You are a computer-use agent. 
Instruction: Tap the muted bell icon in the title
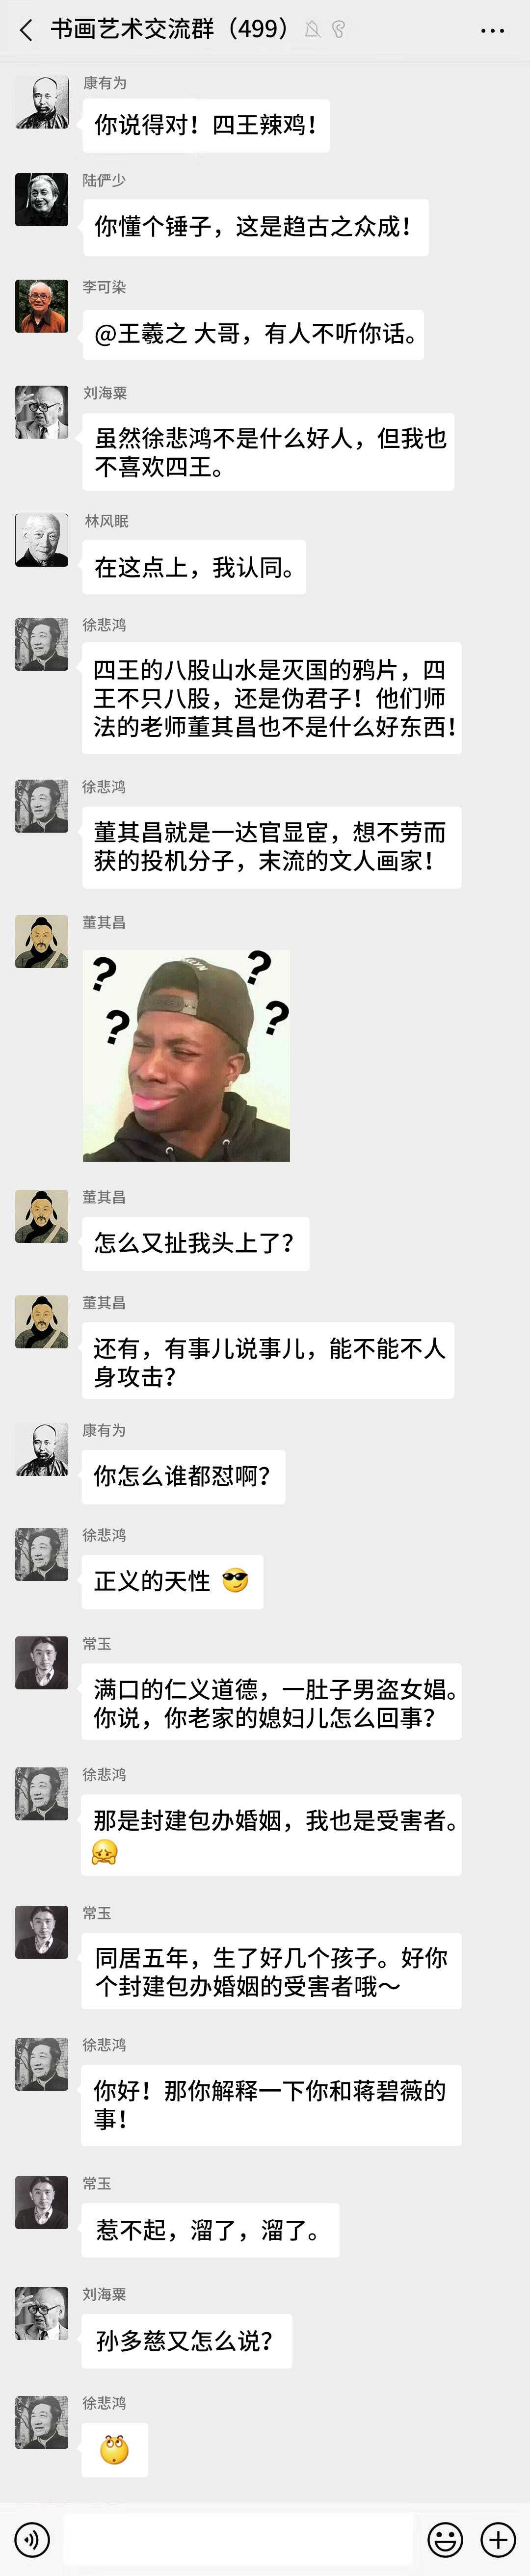[x=312, y=30]
